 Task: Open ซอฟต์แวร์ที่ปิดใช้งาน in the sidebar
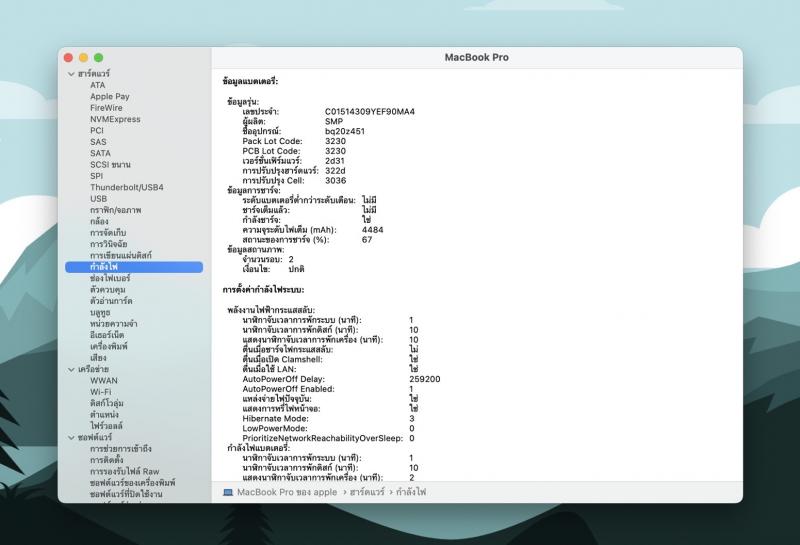[x=126, y=494]
